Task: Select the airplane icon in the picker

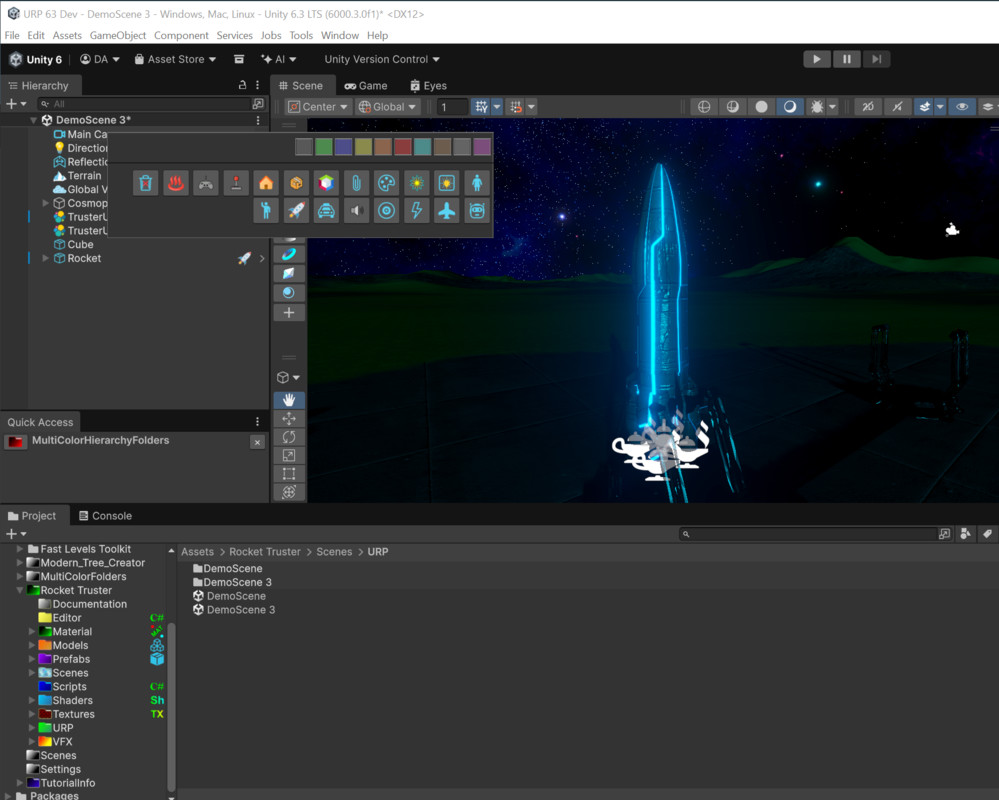Action: (x=446, y=211)
